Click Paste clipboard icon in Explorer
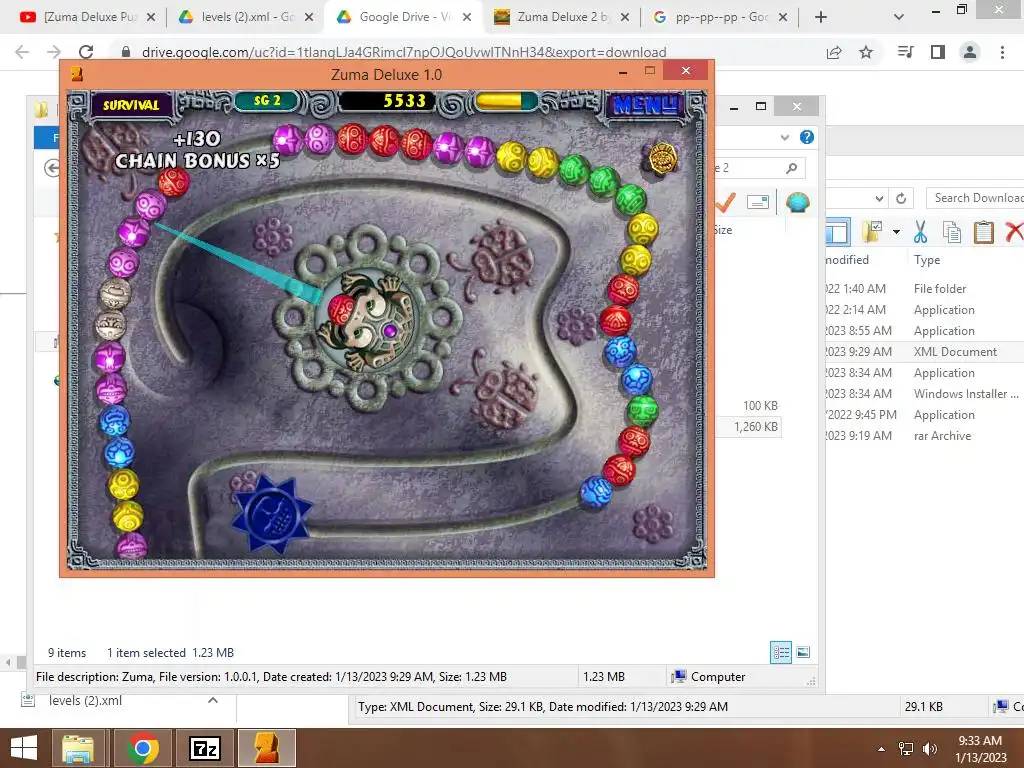The width and height of the screenshot is (1024, 768). [983, 231]
